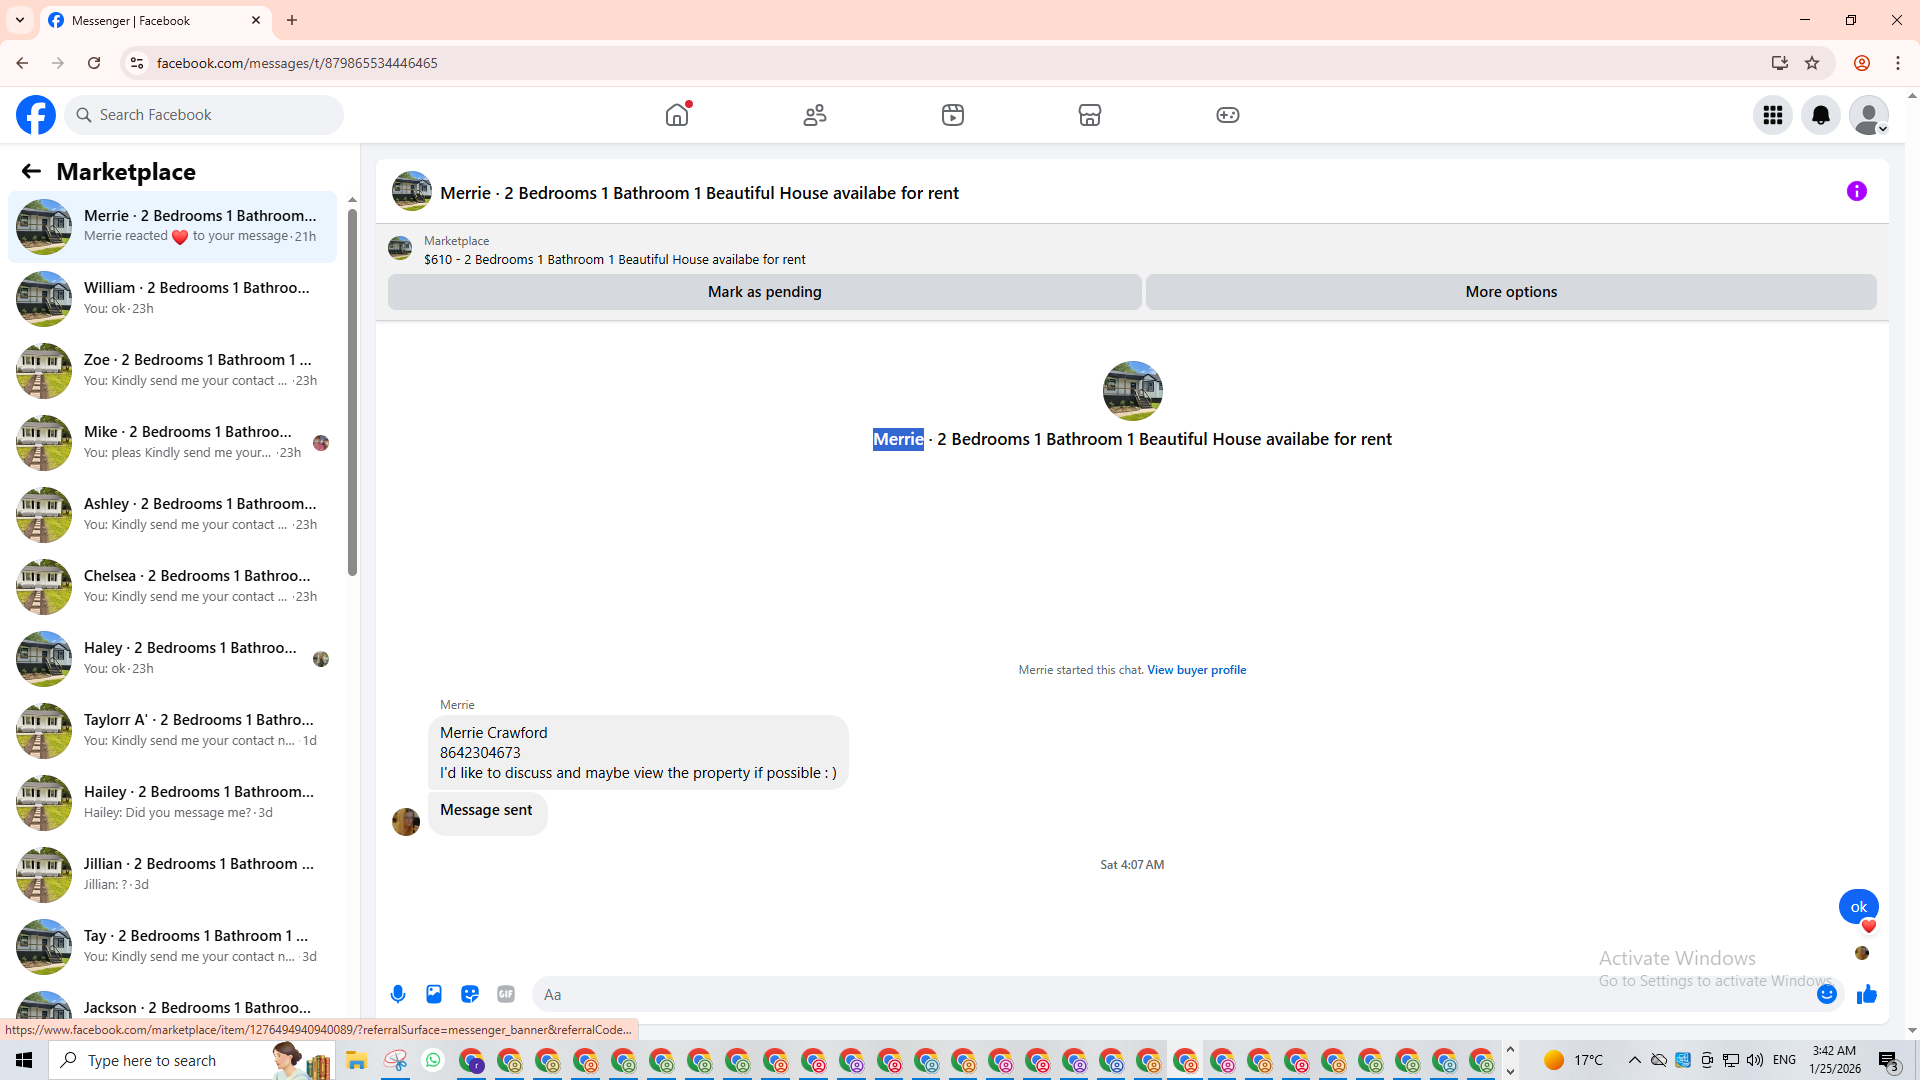The image size is (1920, 1080).
Task: Open conversation information panel icon
Action: point(1857,191)
